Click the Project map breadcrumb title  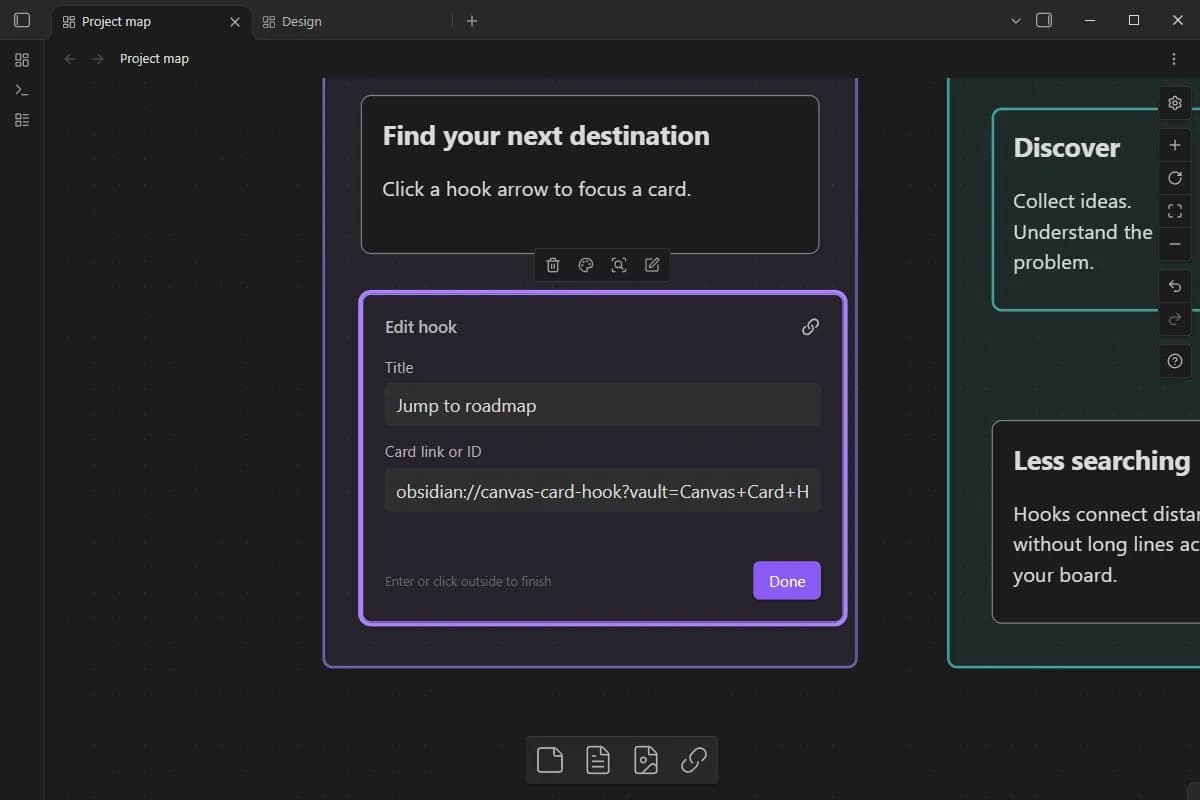tap(154, 59)
